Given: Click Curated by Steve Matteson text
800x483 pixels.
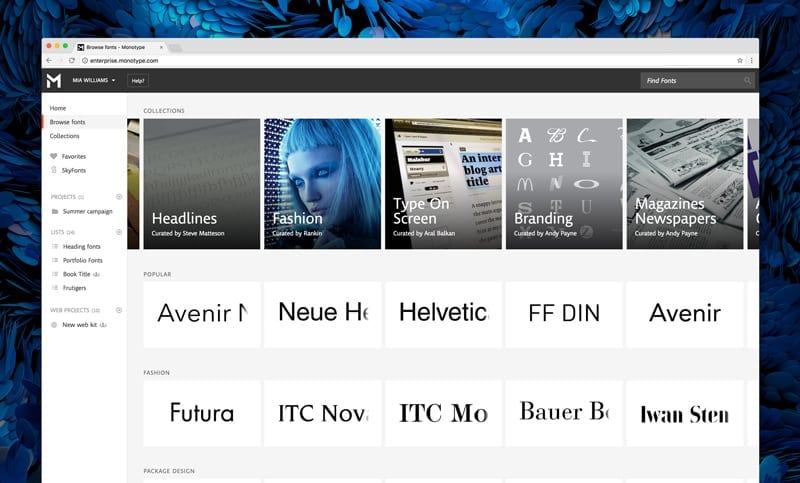Looking at the screenshot, I should 188,234.
